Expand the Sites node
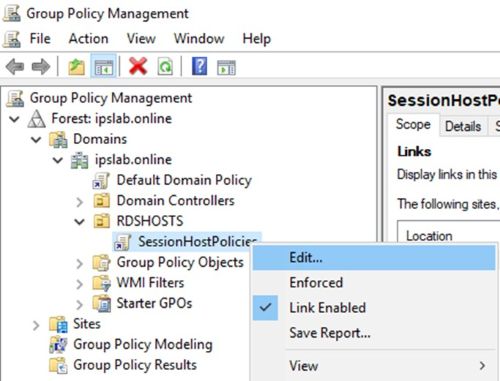 coord(36,325)
